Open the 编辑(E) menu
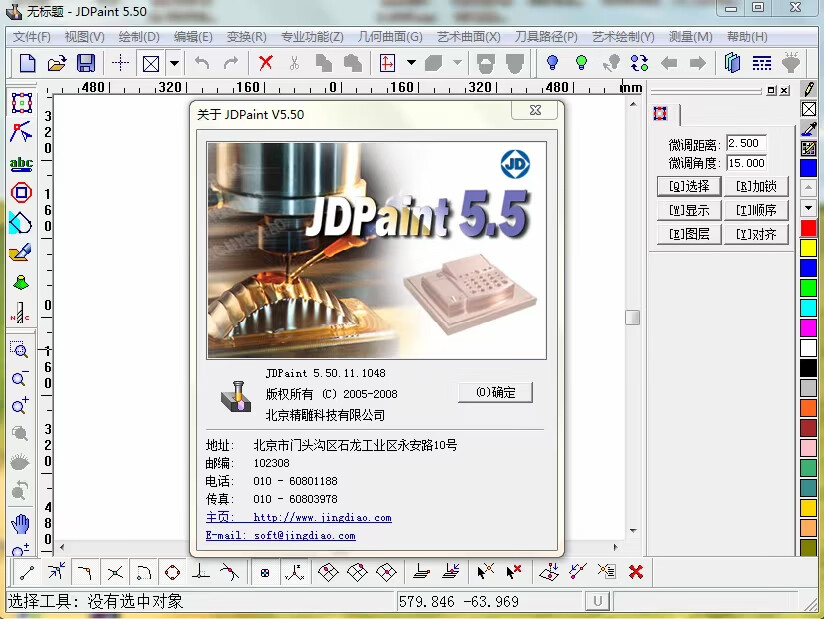This screenshot has height=619, width=824. (x=193, y=37)
